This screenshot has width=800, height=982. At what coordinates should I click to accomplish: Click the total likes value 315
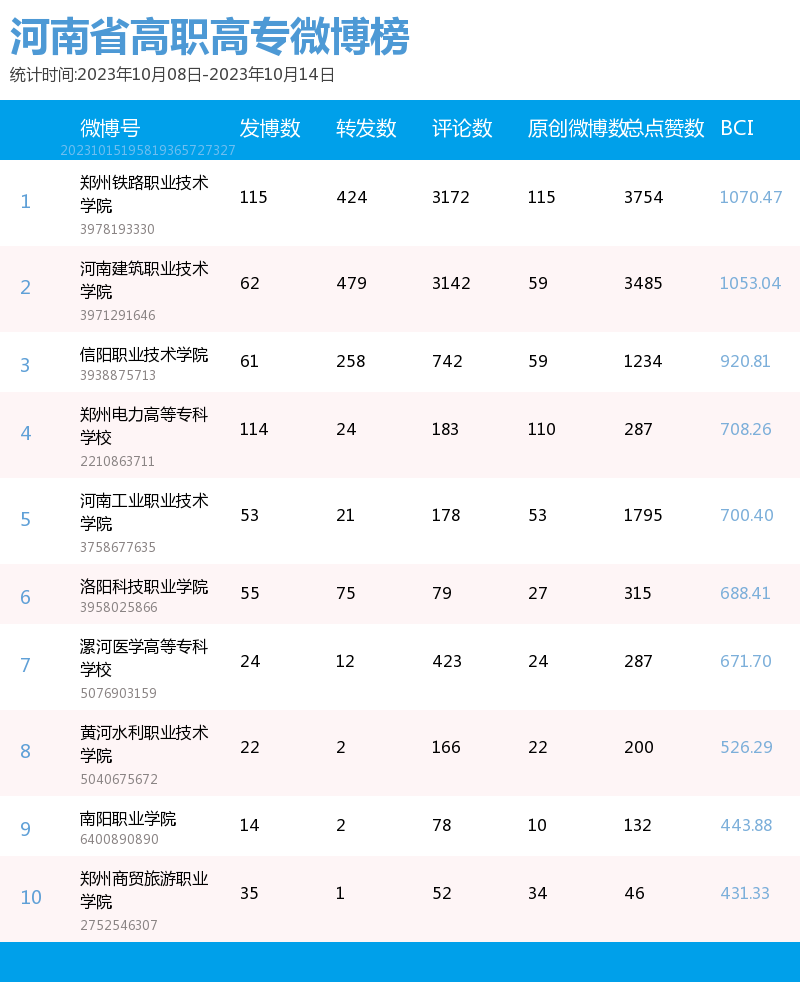pos(638,593)
